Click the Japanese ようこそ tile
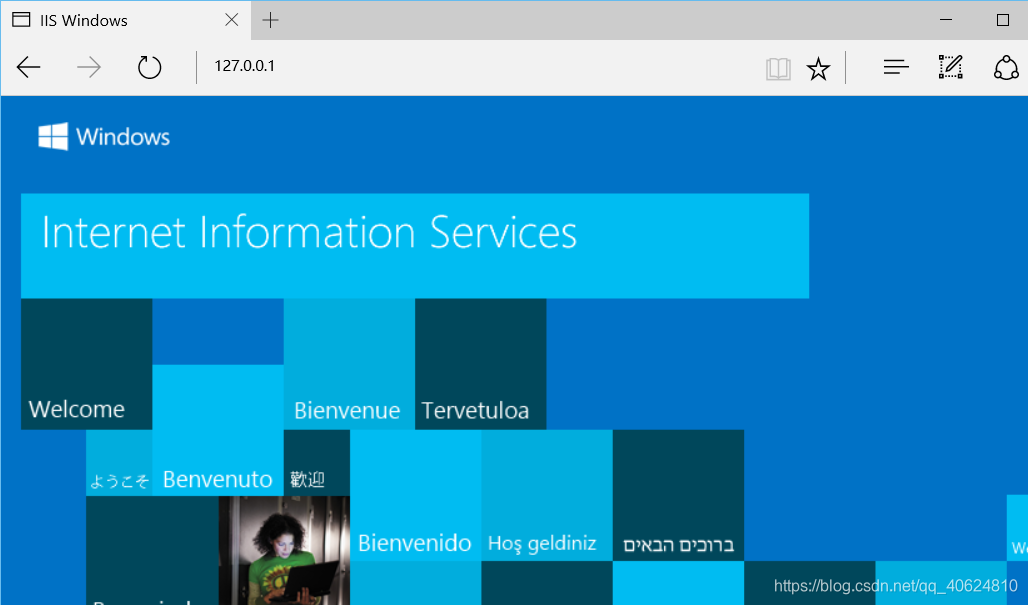Screen dimensions: 1028x605 pos(119,463)
